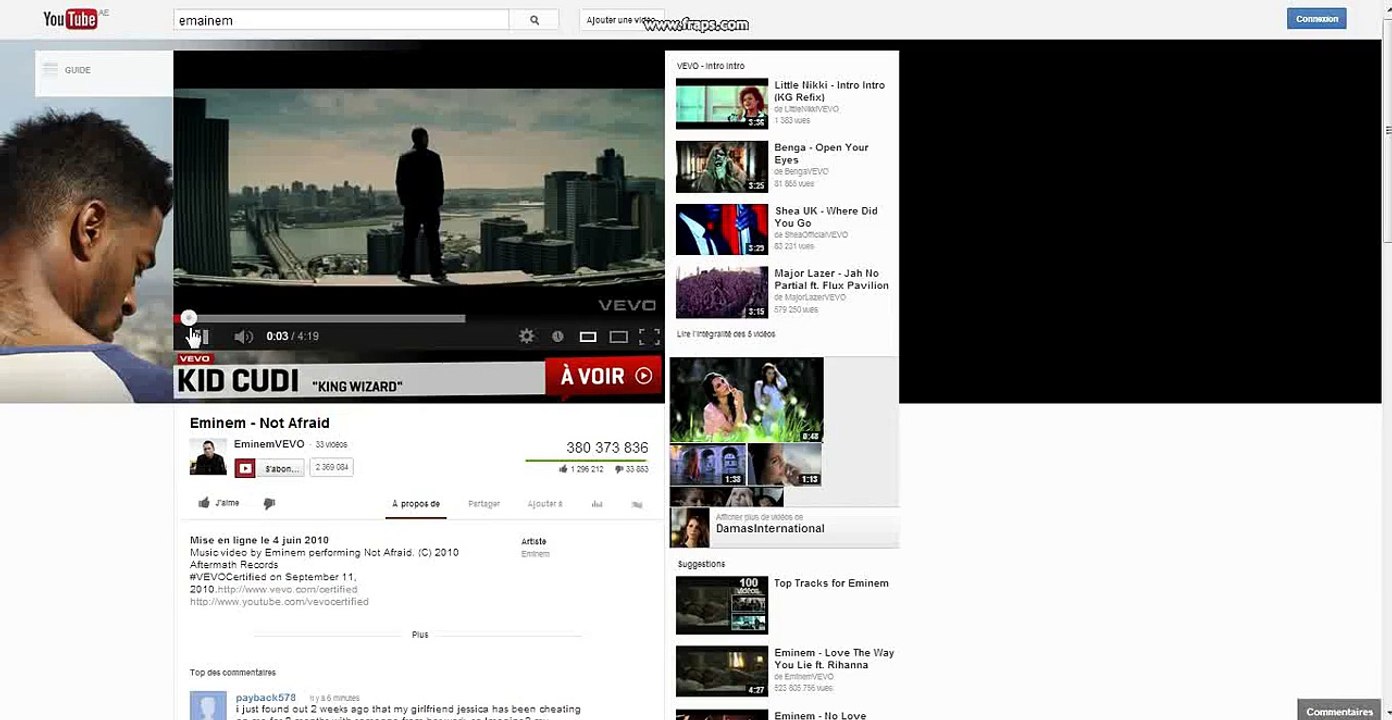Open Eminem - Love The Way You Lie thumbnail
1392x720 pixels.
point(722,671)
